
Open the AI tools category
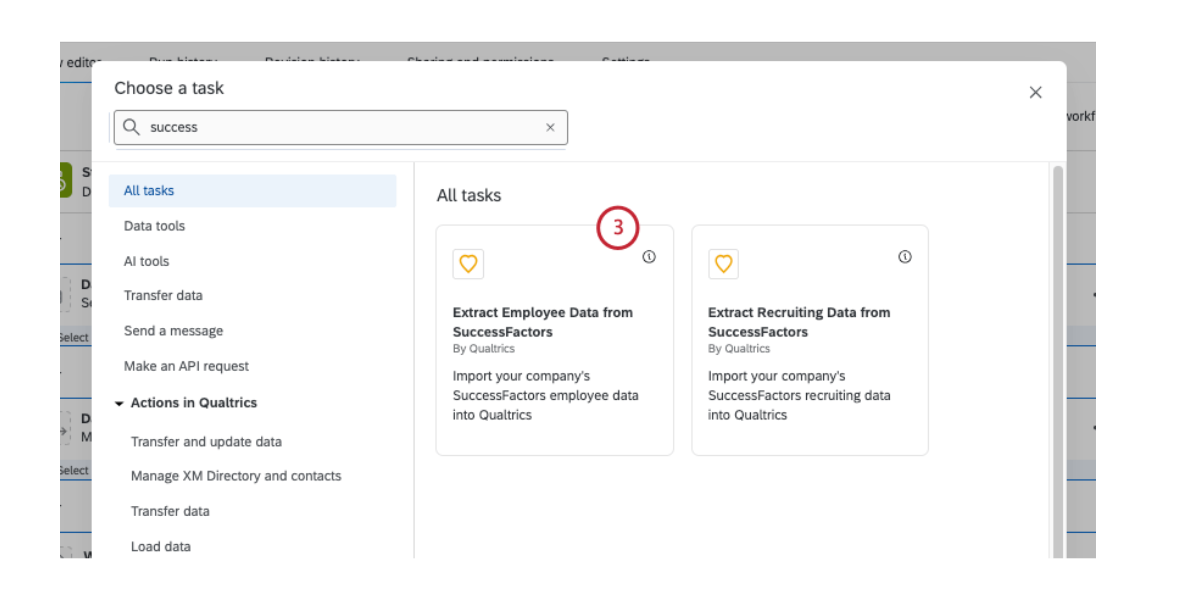coord(147,261)
